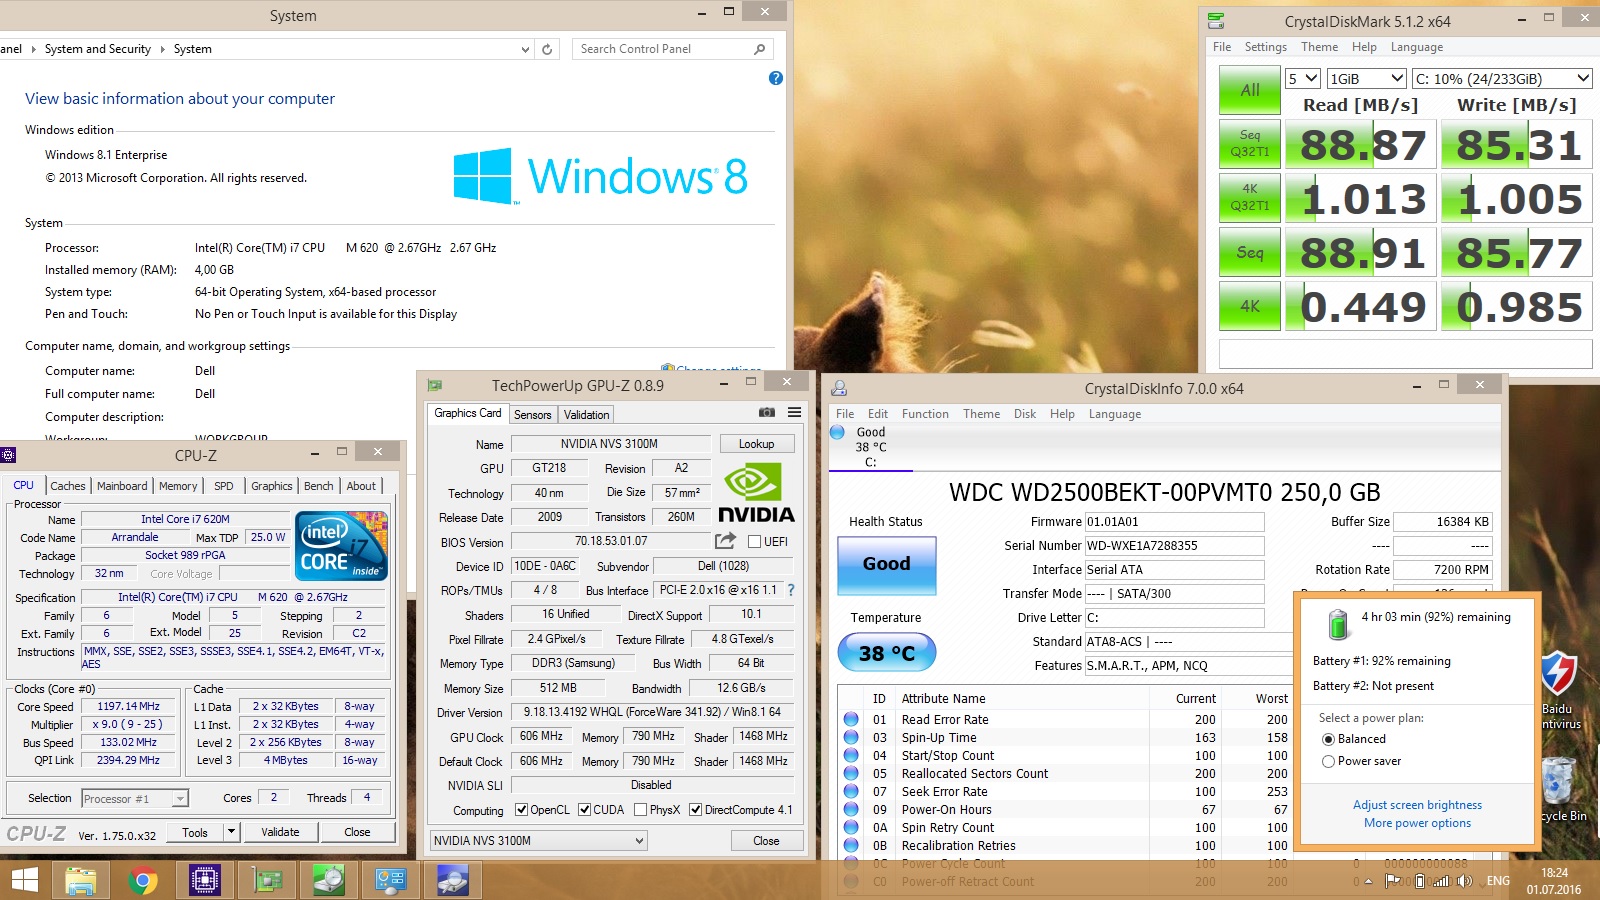The image size is (1600, 900).
Task: Switch to the System control panel taskbar icon
Action: tap(391, 880)
